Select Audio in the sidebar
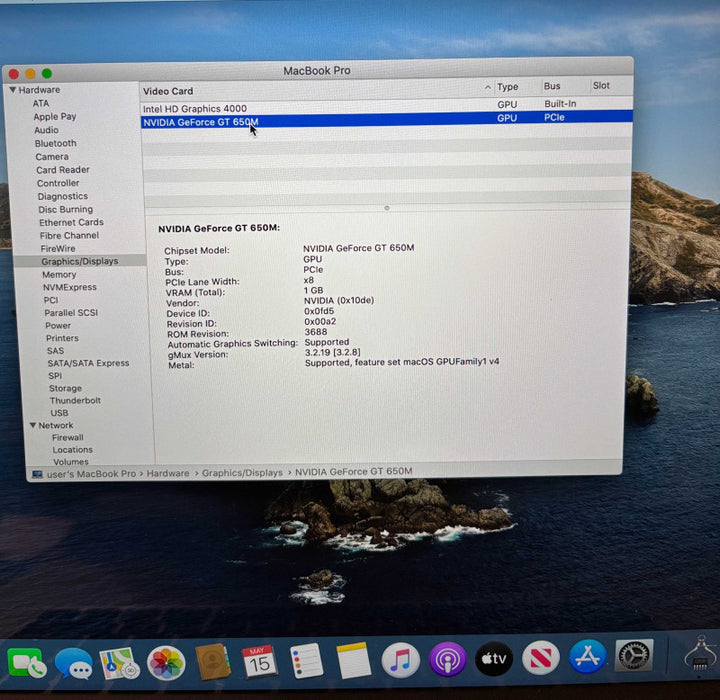The image size is (720, 700). click(x=46, y=130)
